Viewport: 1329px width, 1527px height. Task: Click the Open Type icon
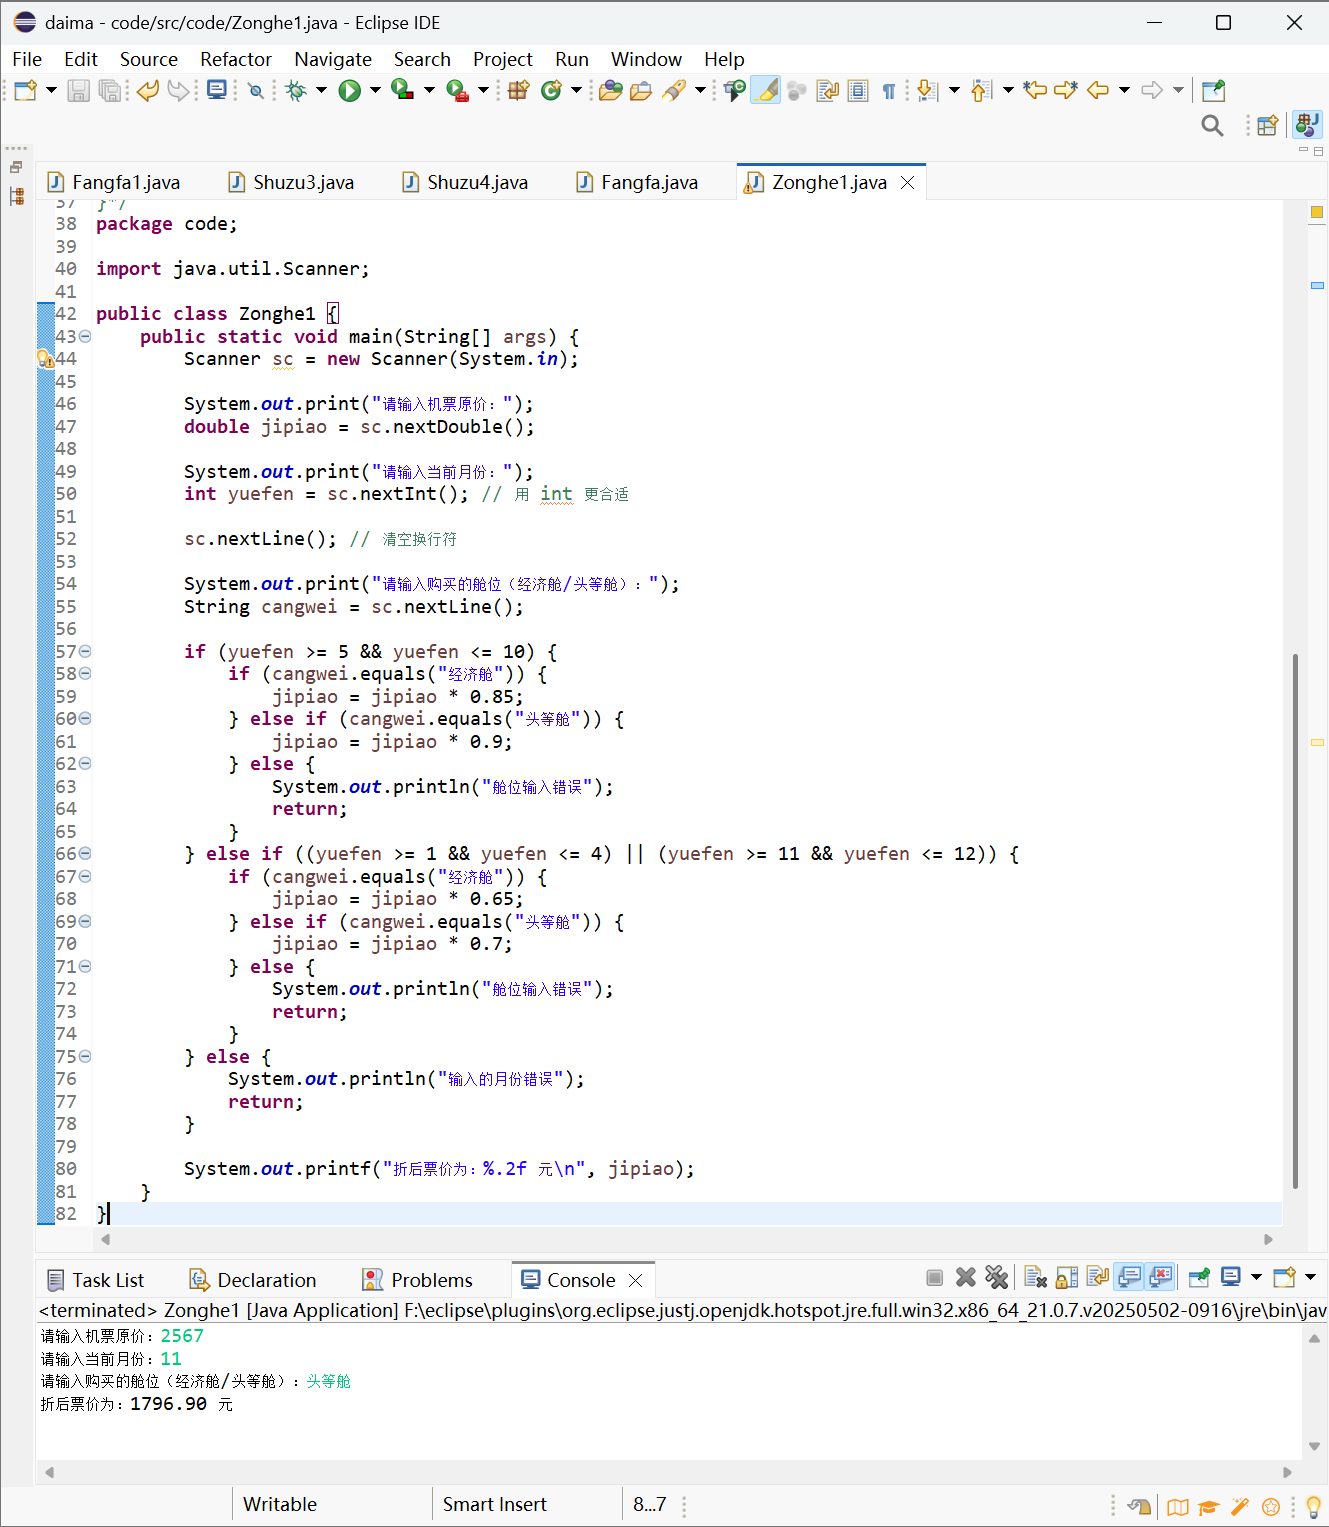pos(611,91)
